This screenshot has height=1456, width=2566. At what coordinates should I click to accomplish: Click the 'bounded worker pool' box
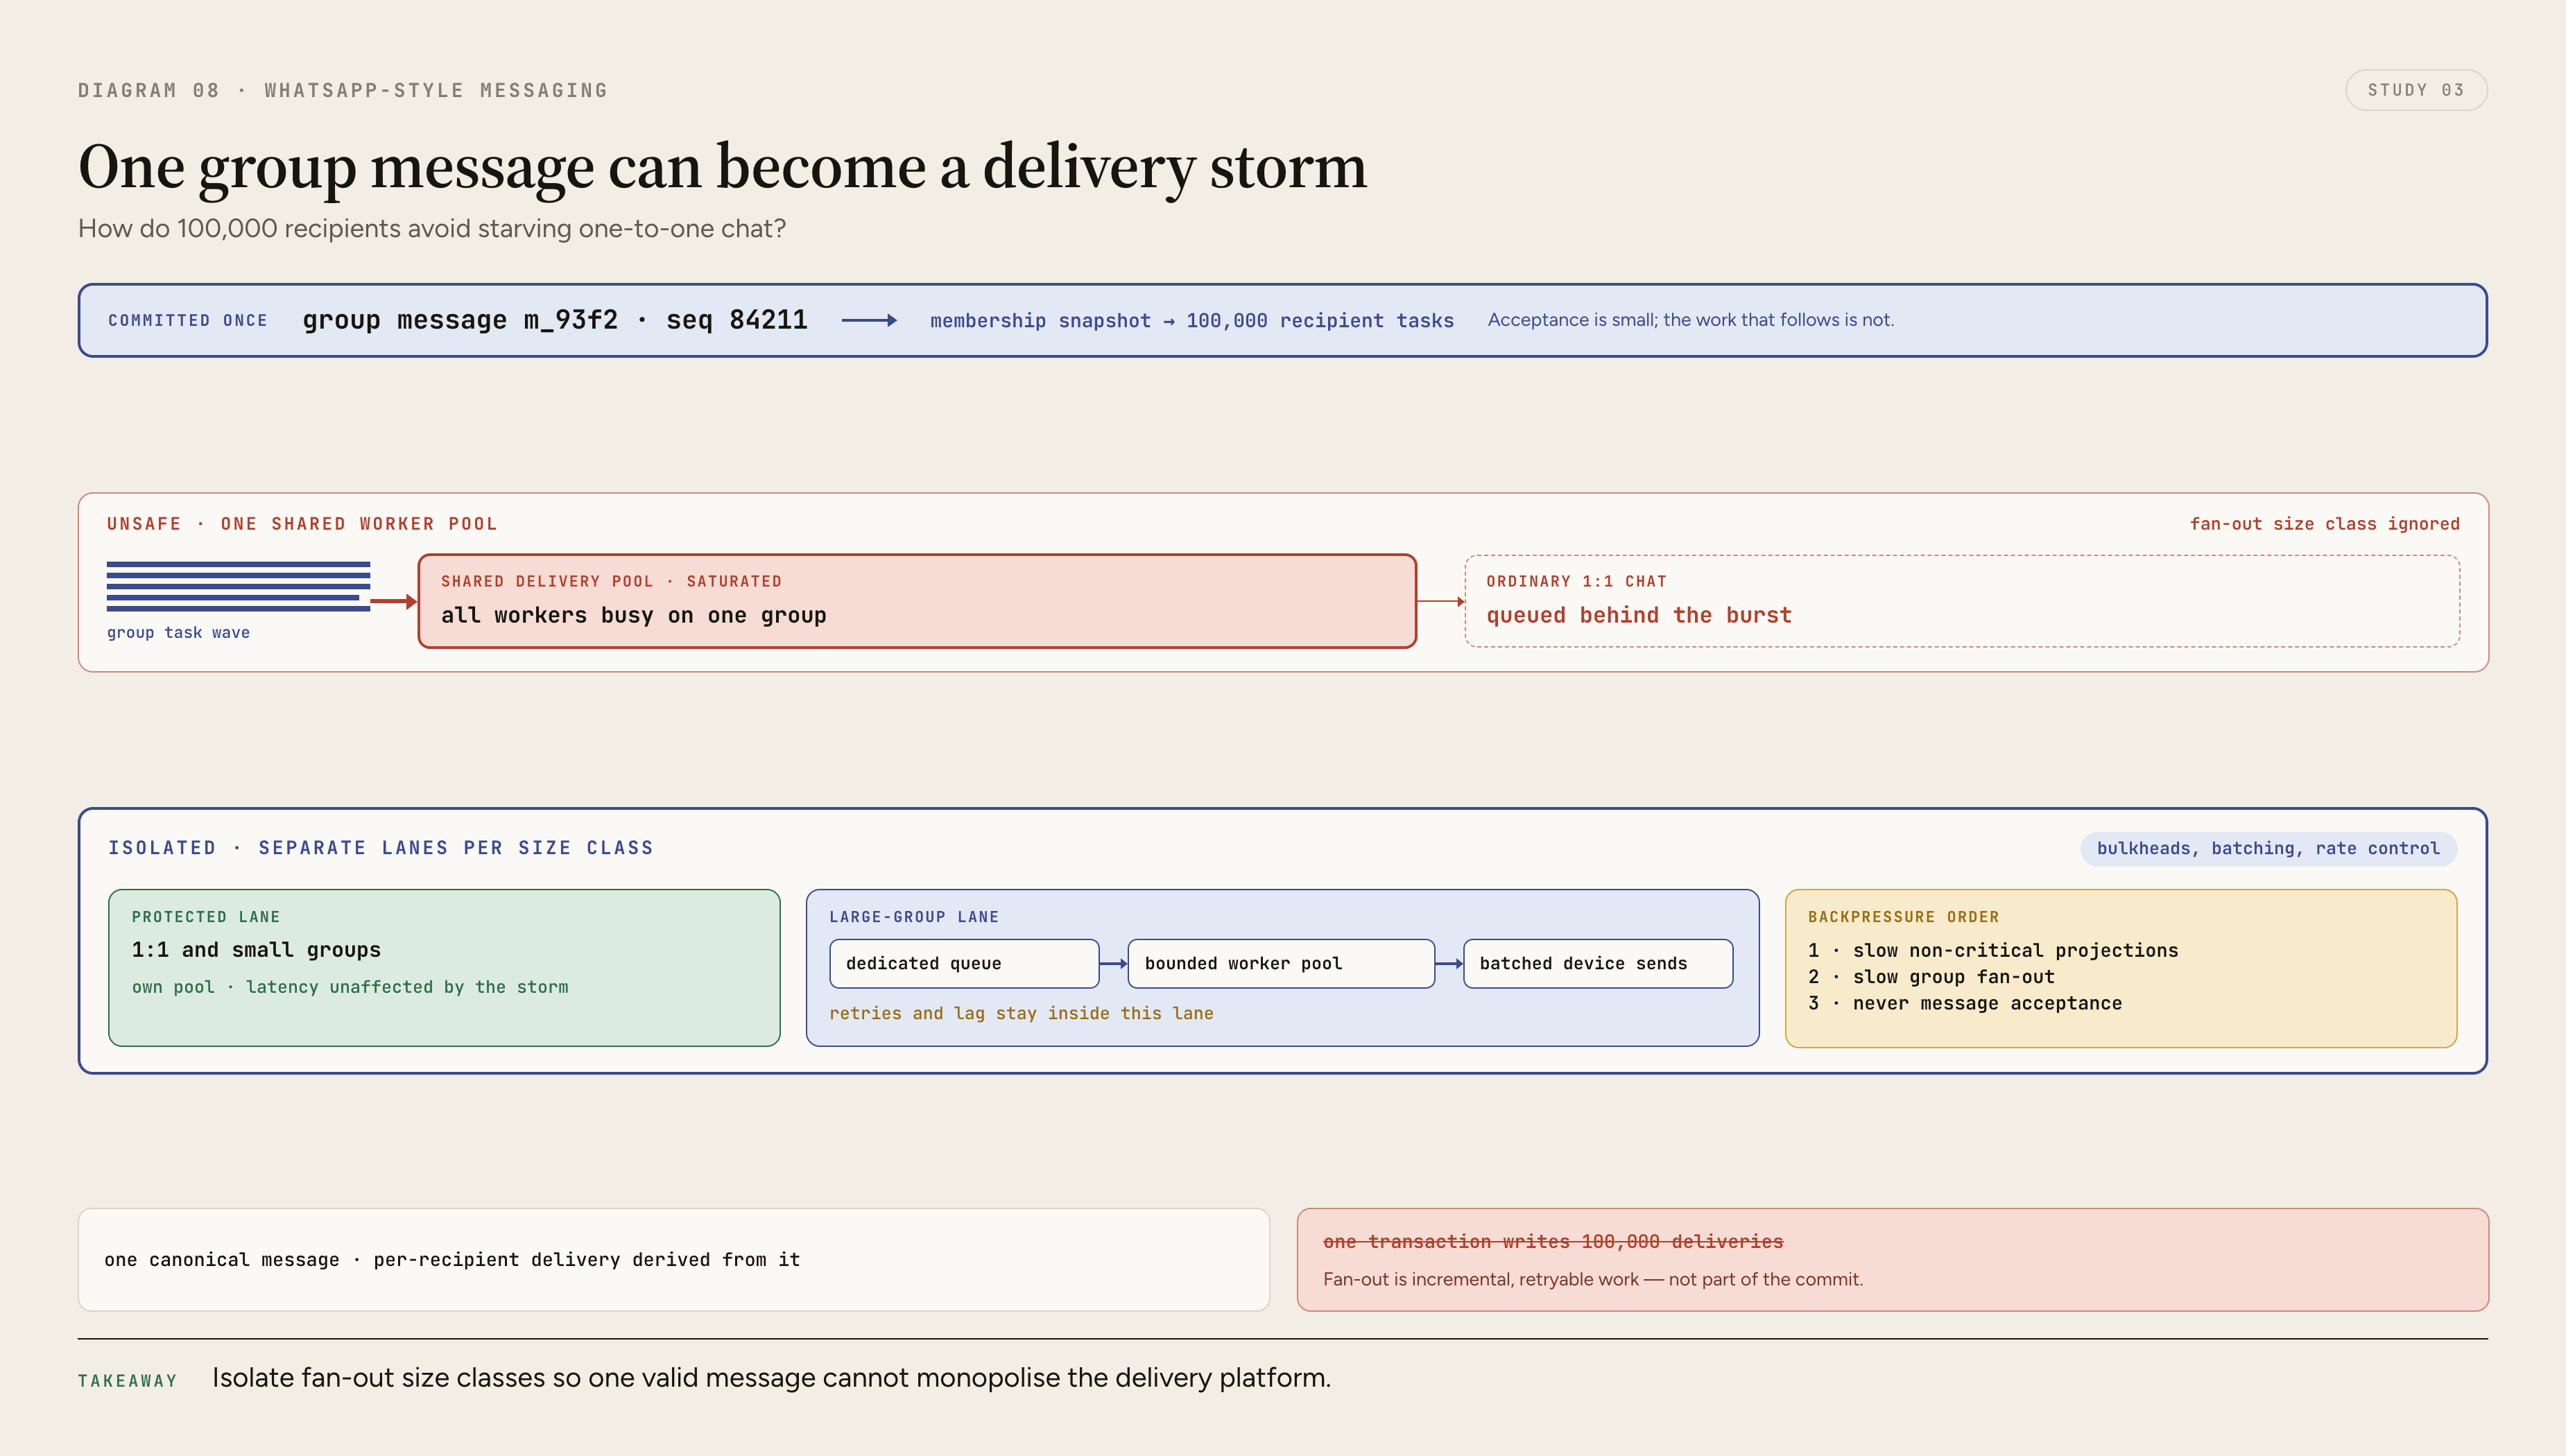(1281, 964)
